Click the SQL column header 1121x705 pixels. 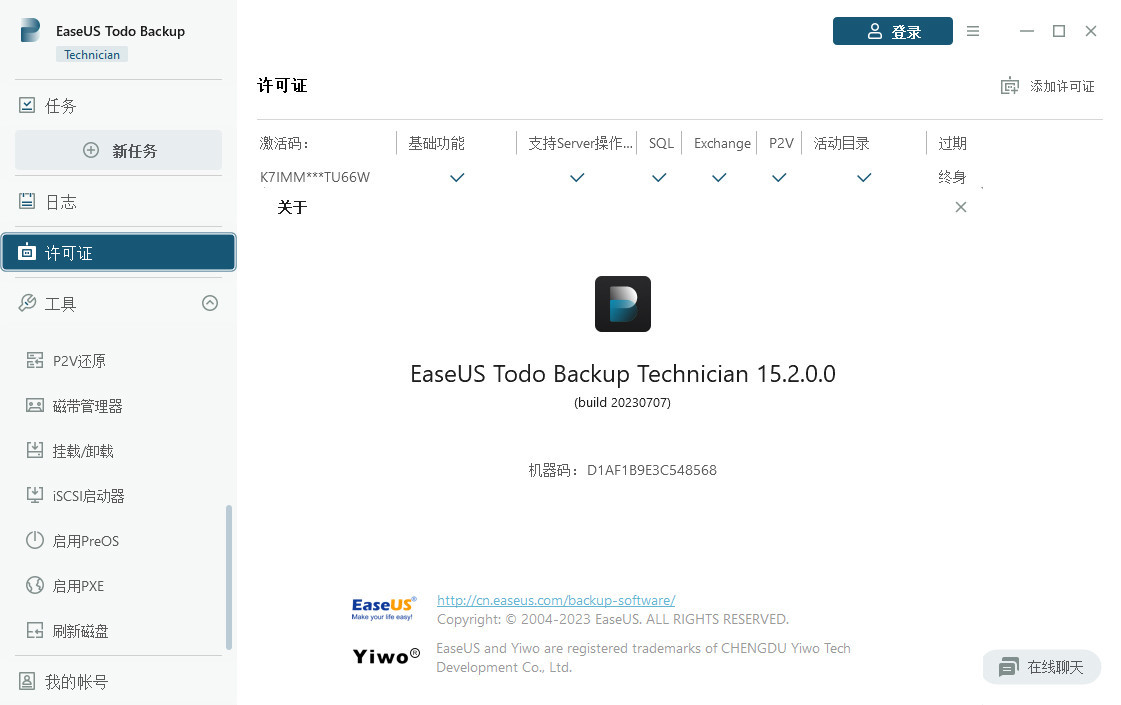click(x=661, y=143)
